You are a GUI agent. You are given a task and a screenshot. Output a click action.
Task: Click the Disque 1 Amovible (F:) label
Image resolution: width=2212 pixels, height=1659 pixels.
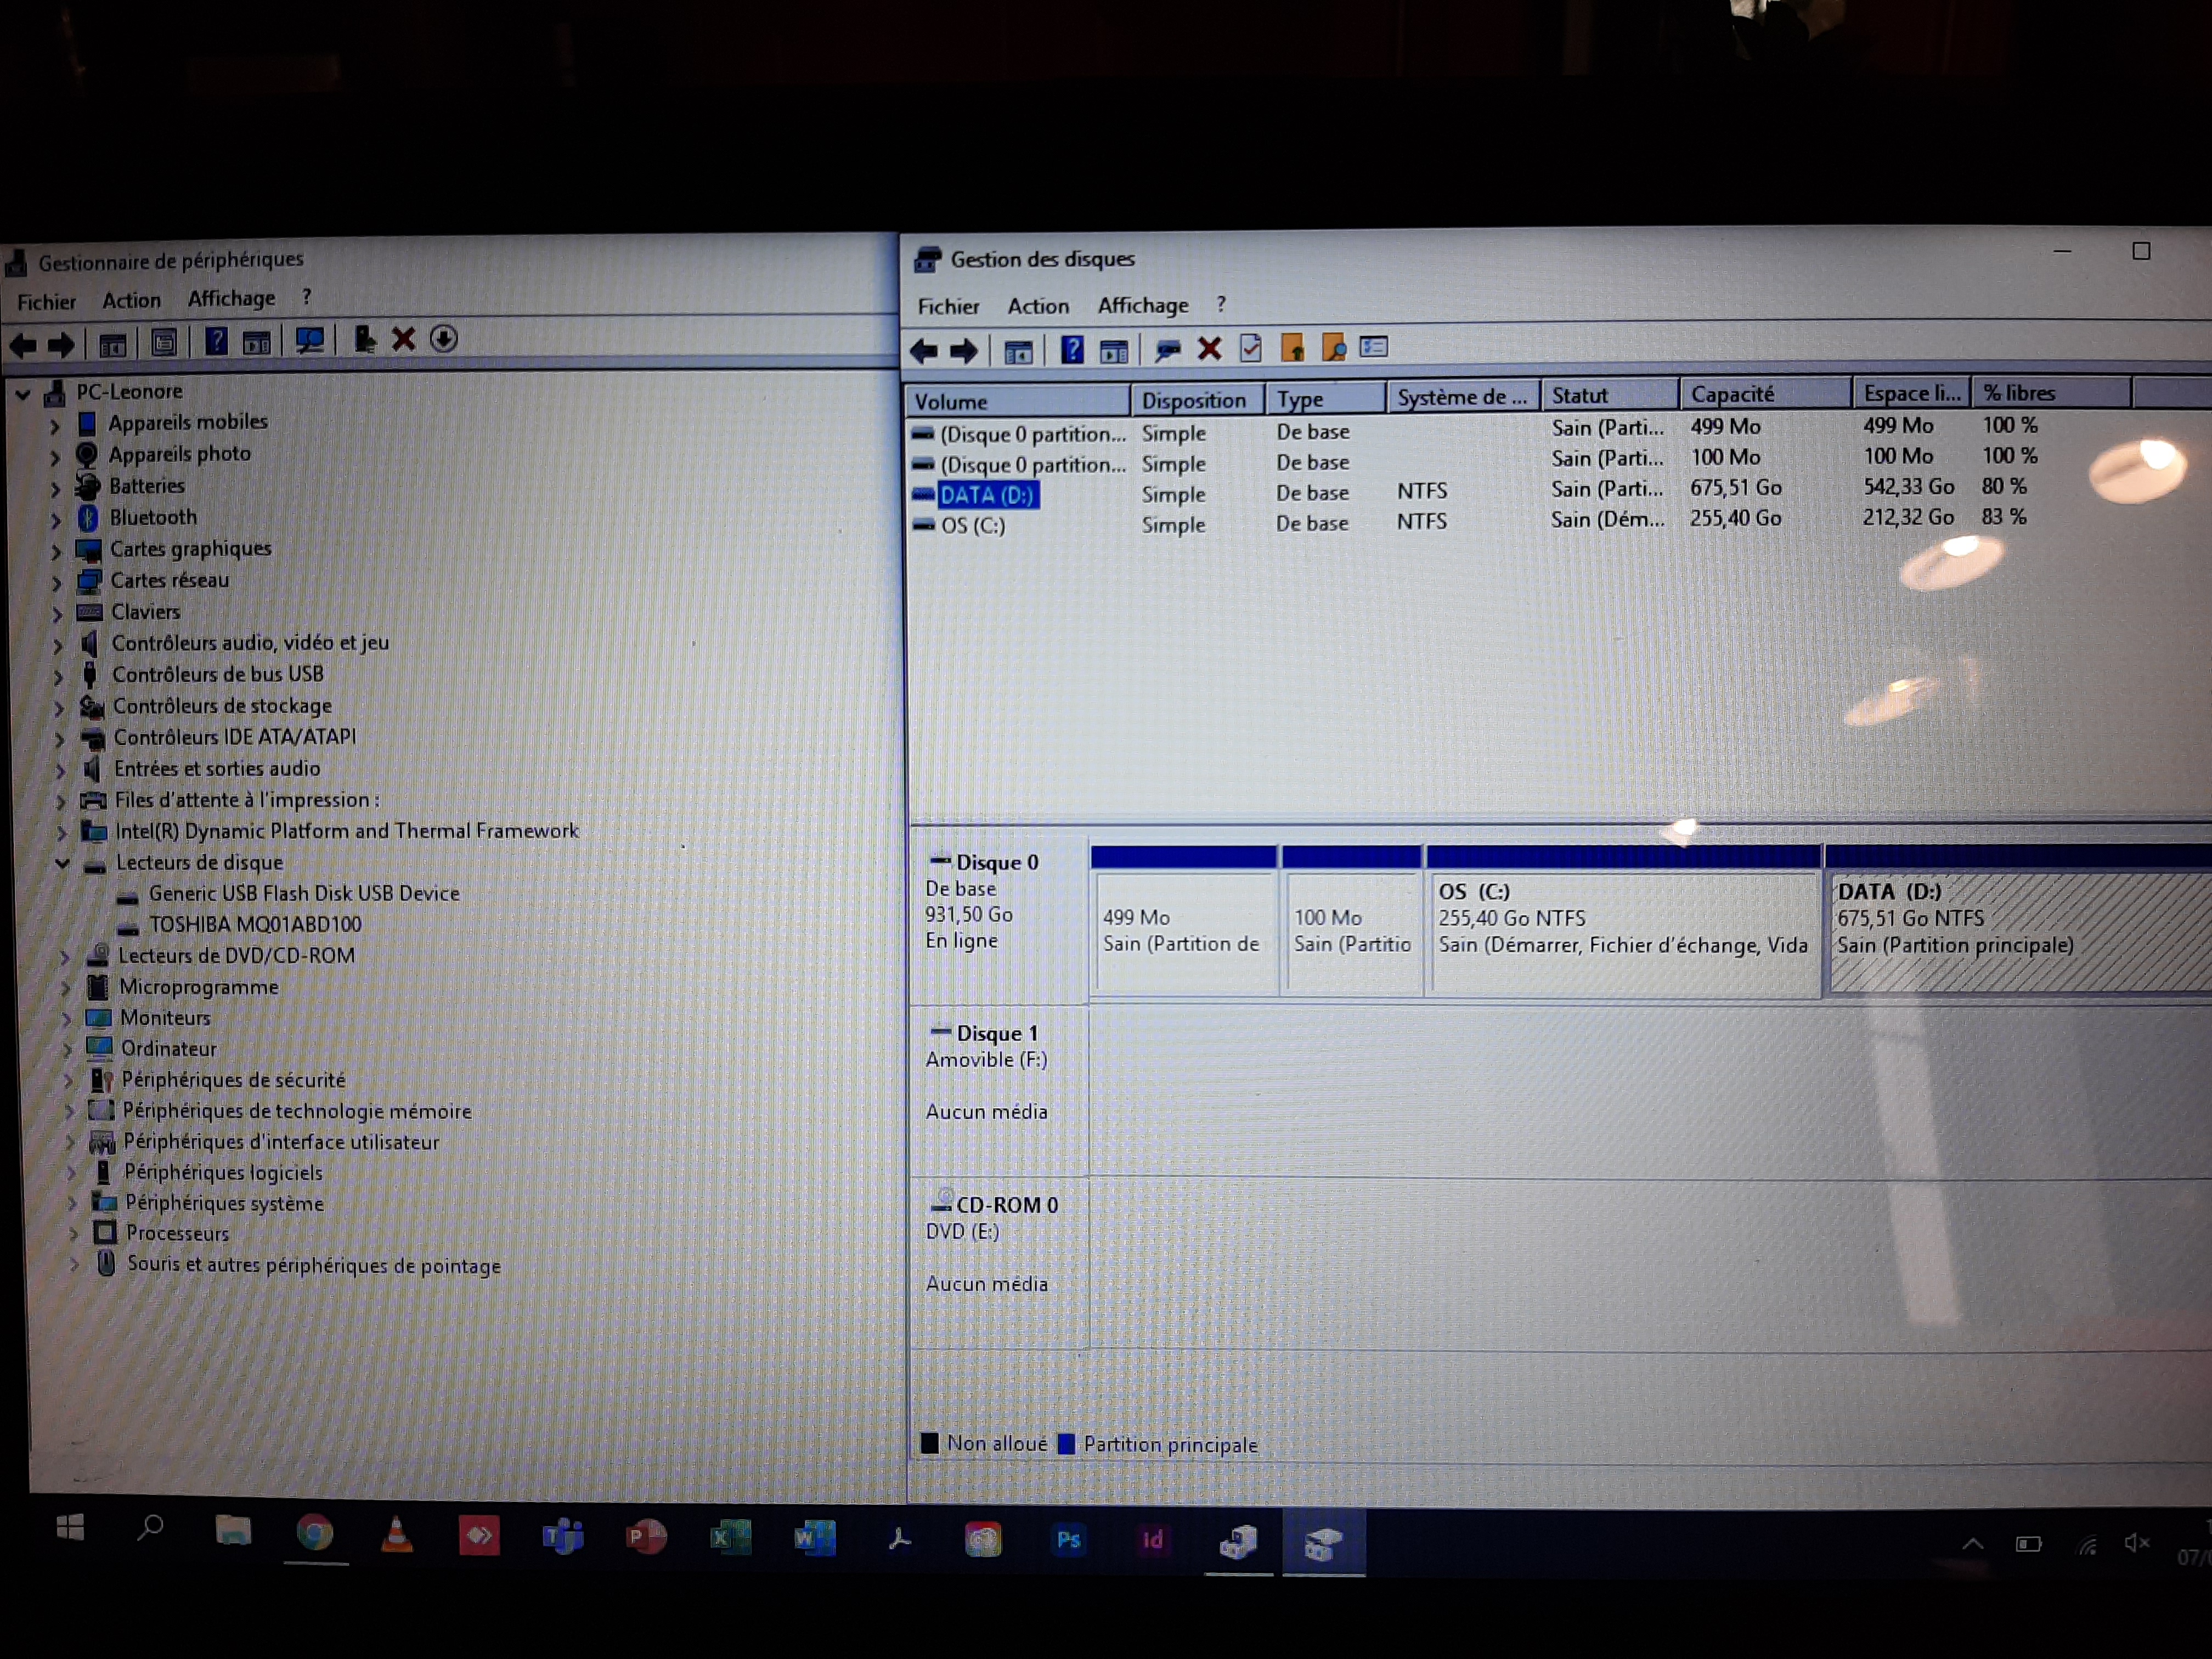point(999,1089)
